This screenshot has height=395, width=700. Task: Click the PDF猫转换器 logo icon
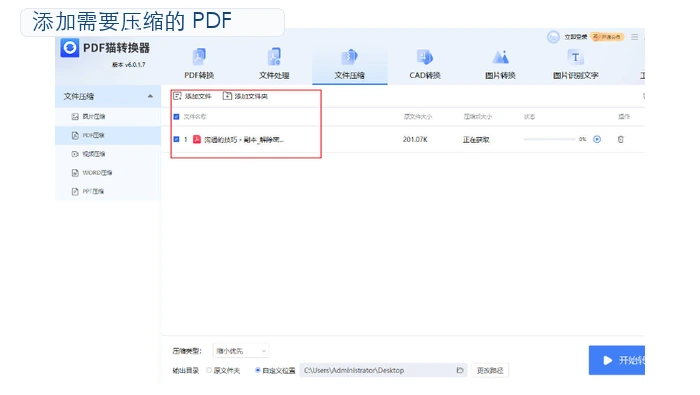click(70, 48)
